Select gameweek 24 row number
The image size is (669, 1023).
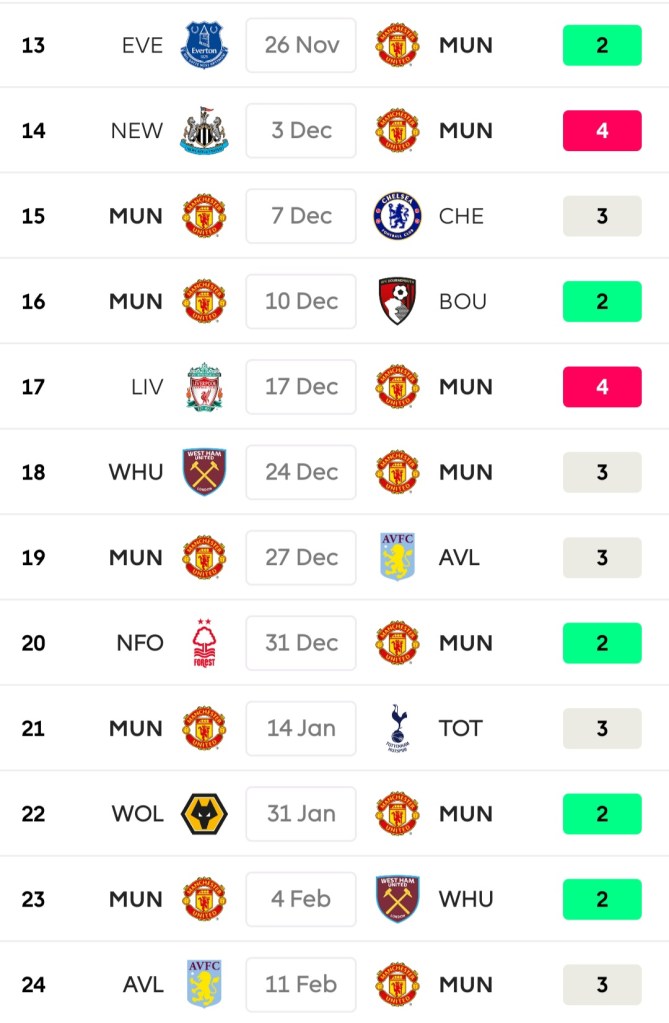click(x=34, y=985)
